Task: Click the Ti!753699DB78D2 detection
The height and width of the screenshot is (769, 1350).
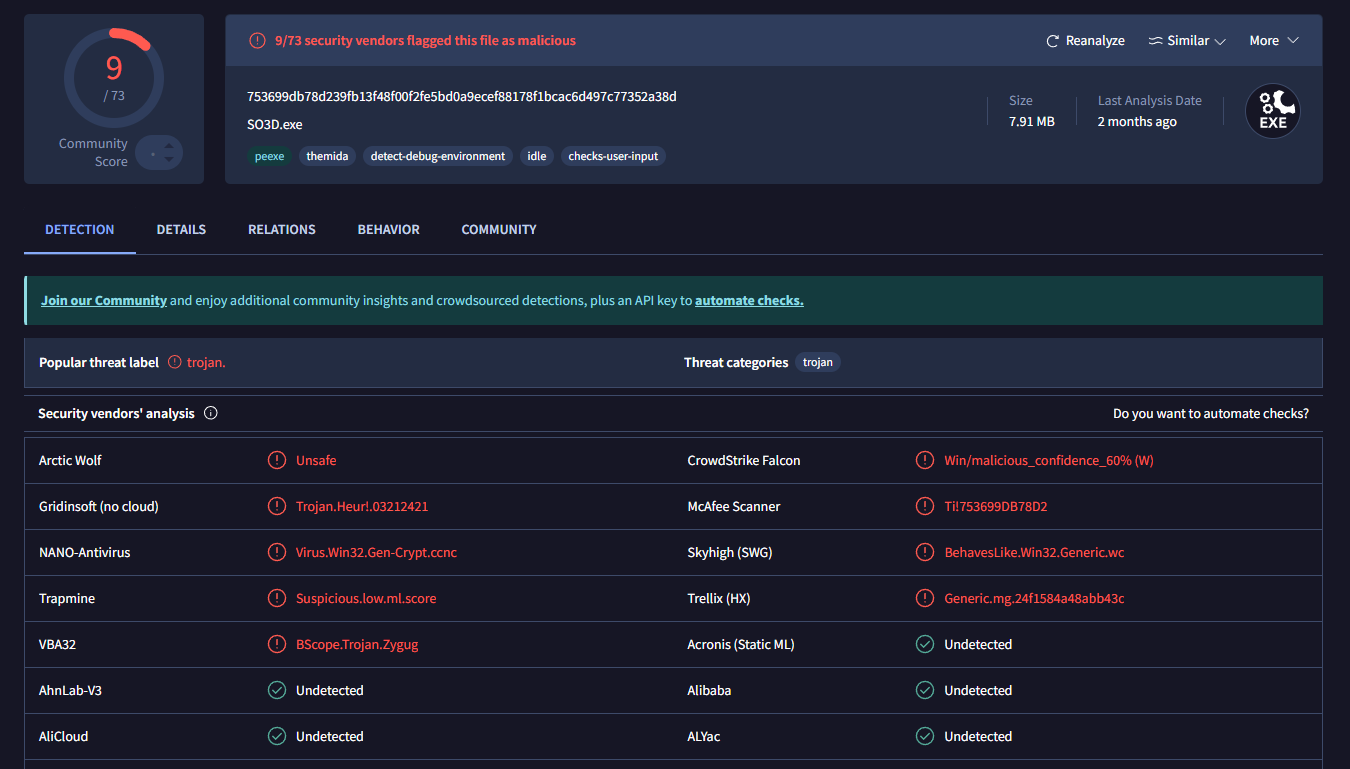Action: [996, 506]
